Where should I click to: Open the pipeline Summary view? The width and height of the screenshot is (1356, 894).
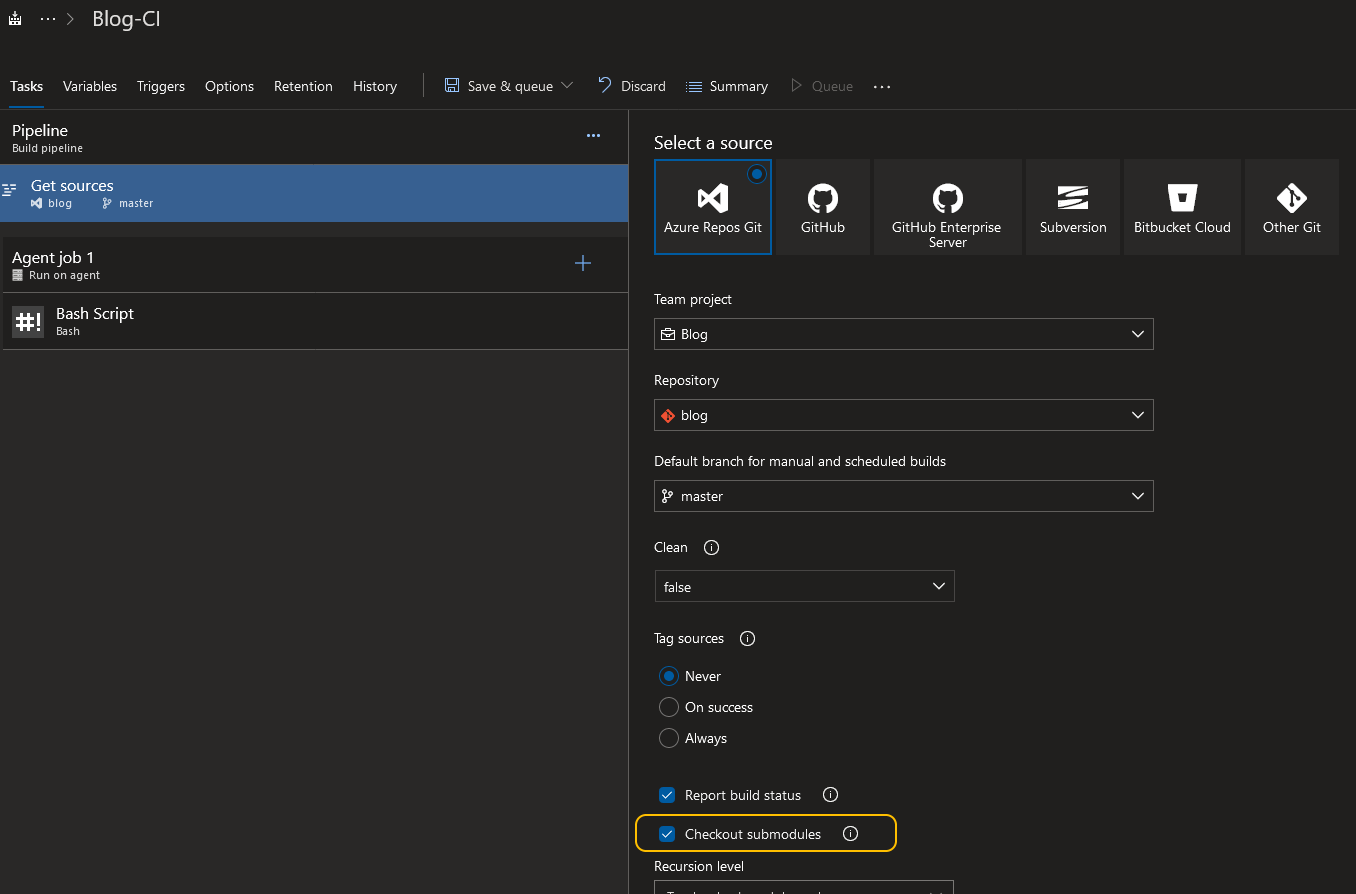point(727,86)
